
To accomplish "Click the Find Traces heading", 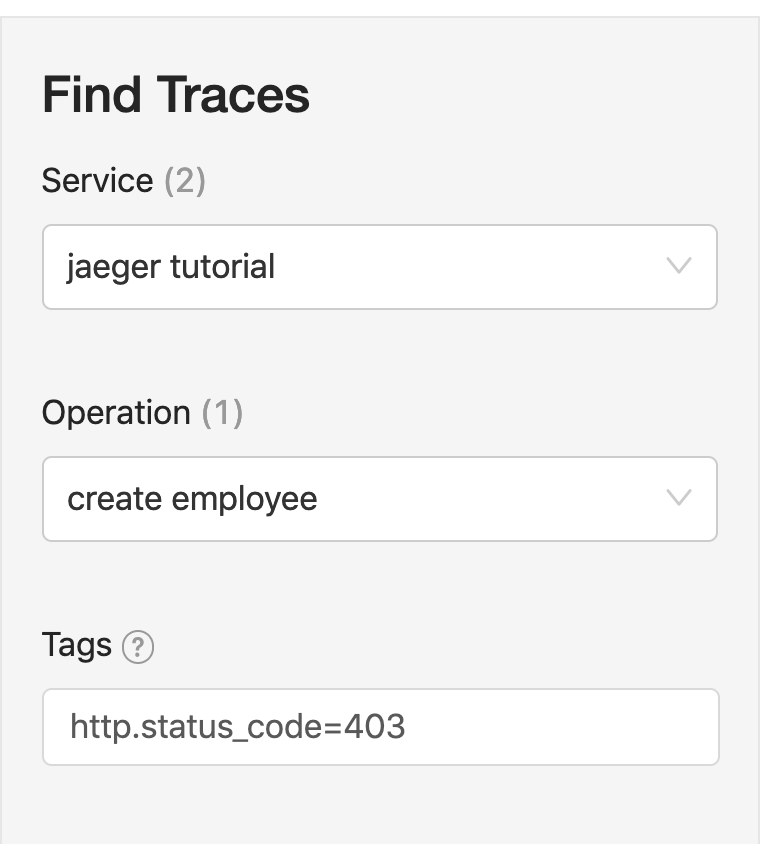I will click(176, 96).
